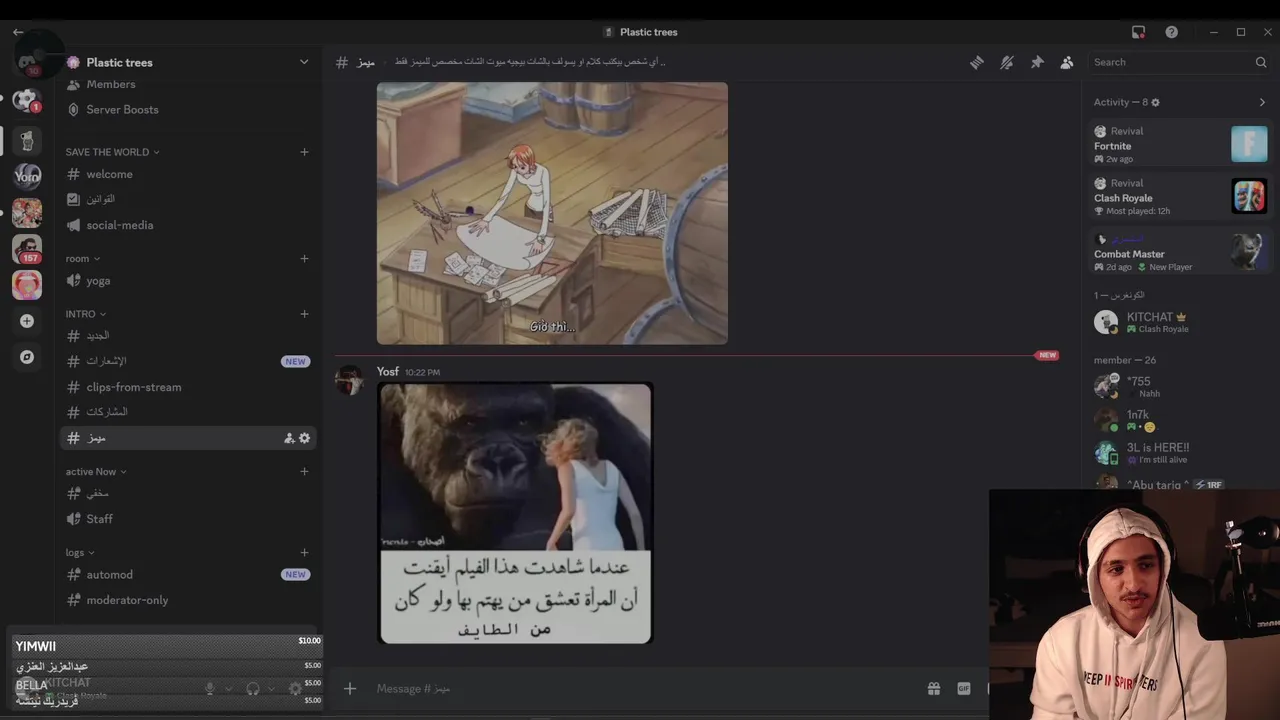Open the GIF picker button
The height and width of the screenshot is (720, 1280).
tap(963, 688)
